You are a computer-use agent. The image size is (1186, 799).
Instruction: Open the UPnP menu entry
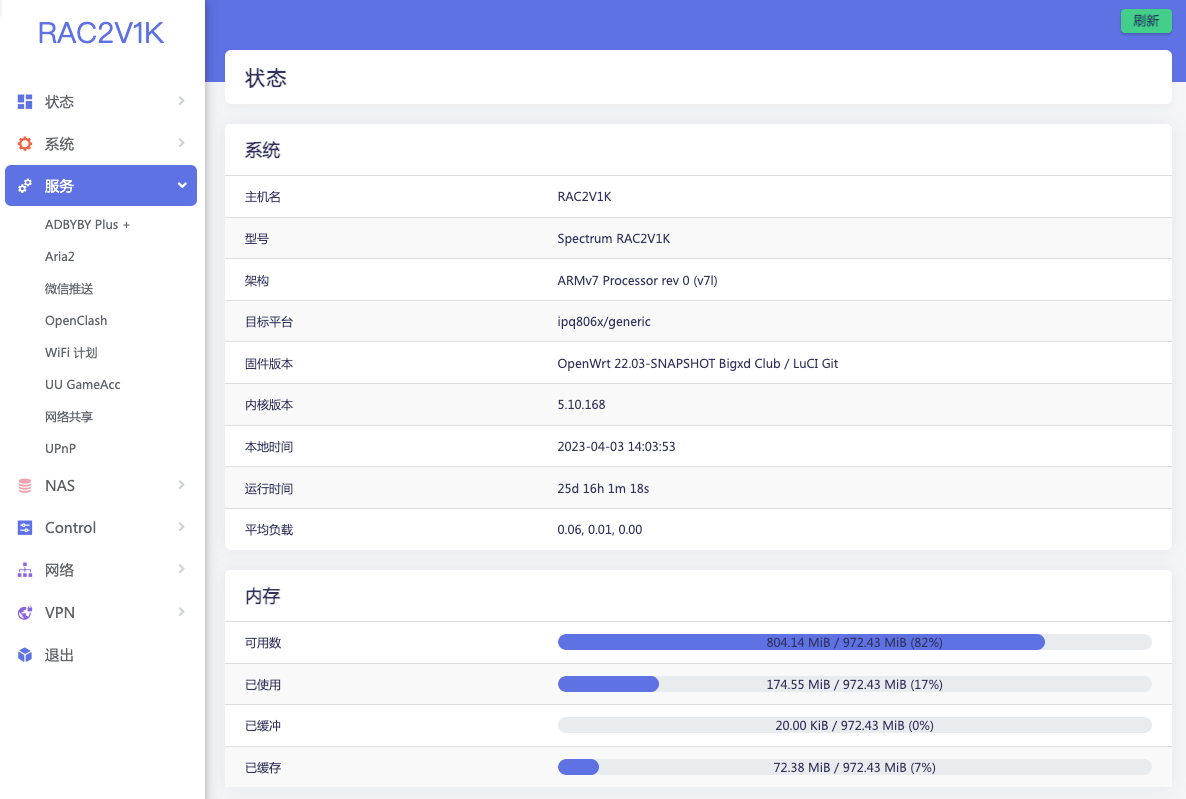click(x=58, y=448)
